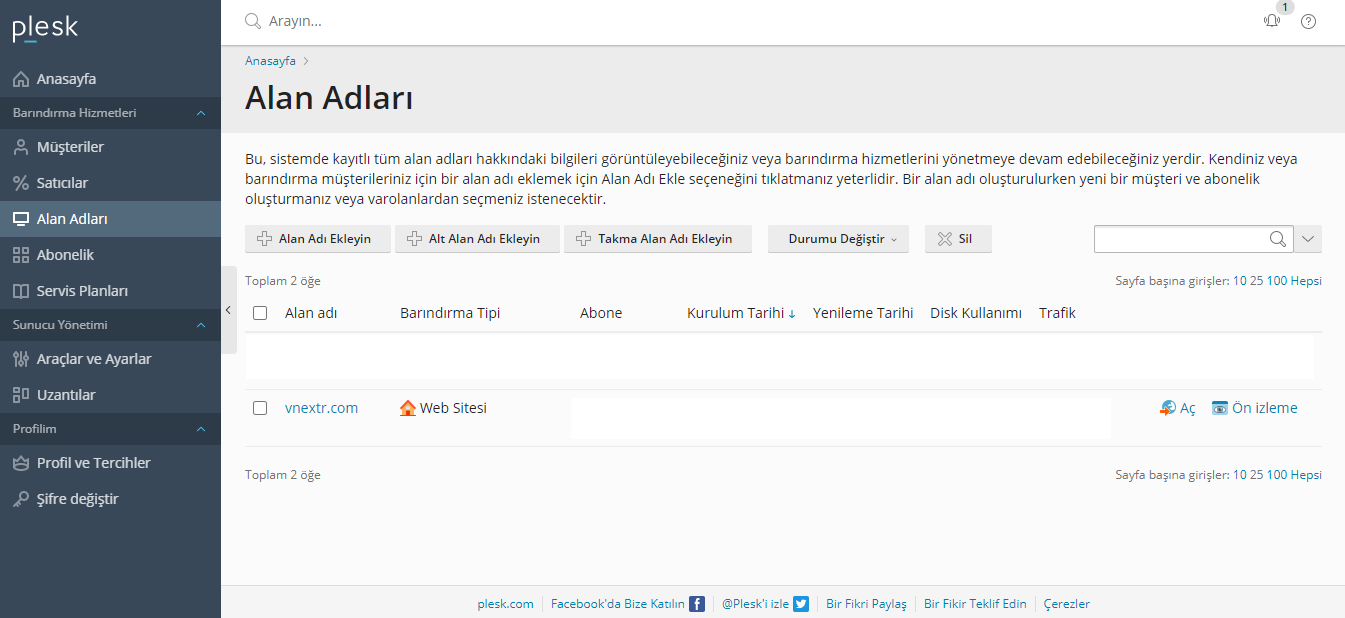Click the Twitter icon in footer
This screenshot has height=618, width=1345.
(801, 604)
